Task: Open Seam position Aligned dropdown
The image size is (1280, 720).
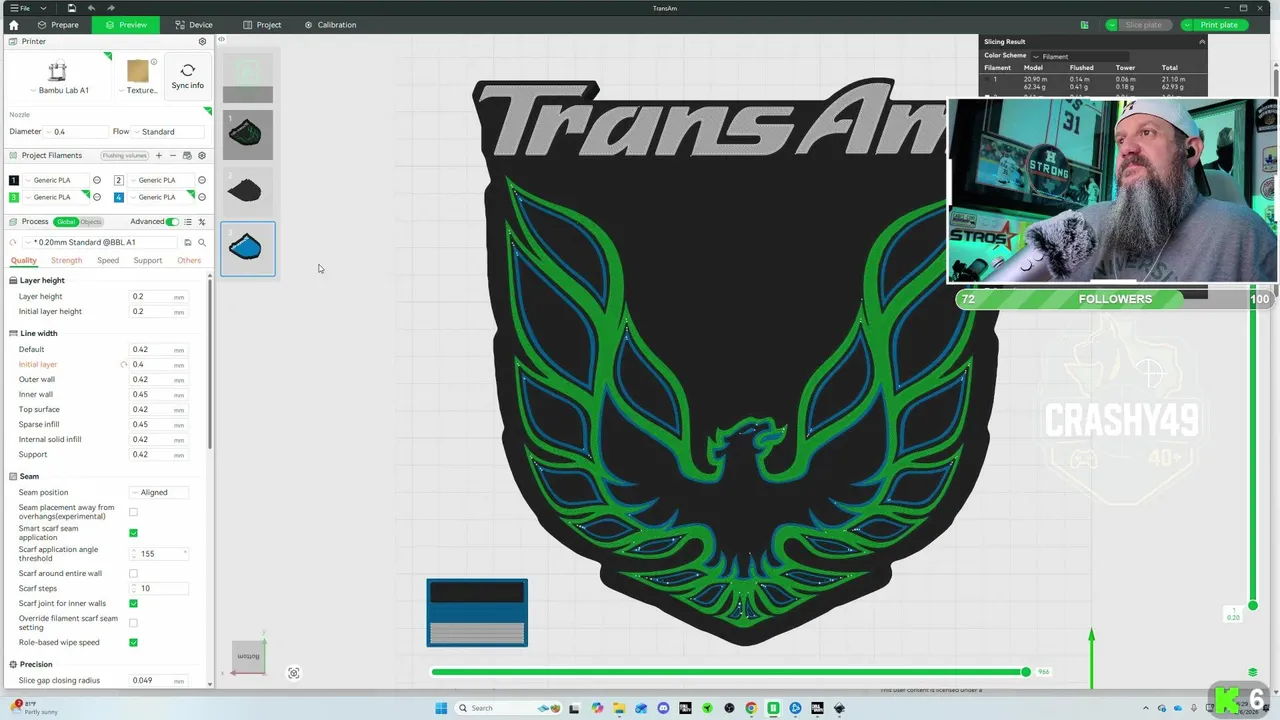Action: [x=158, y=492]
